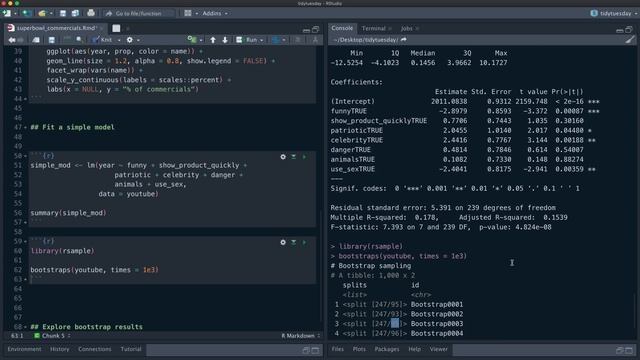Screen dimensions: 640x360
Task: Click the Knit button
Action: click(102, 40)
